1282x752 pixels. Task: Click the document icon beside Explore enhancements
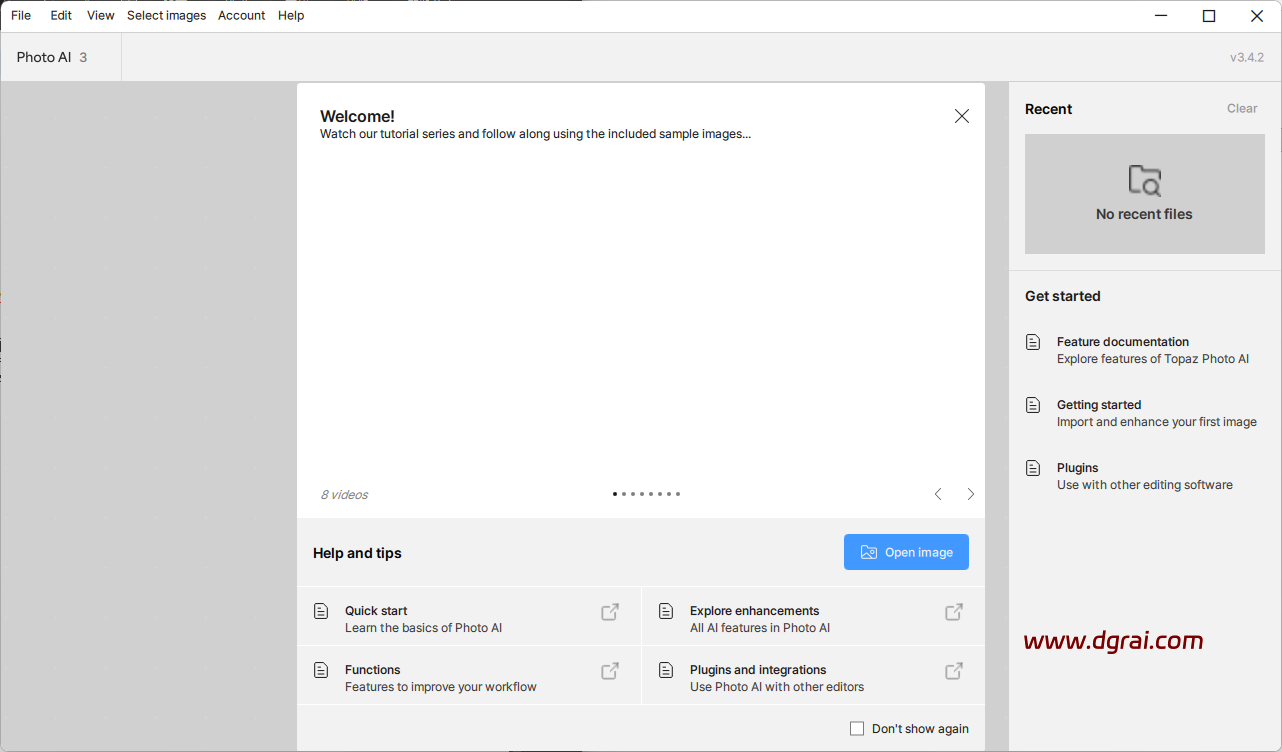pyautogui.click(x=666, y=611)
